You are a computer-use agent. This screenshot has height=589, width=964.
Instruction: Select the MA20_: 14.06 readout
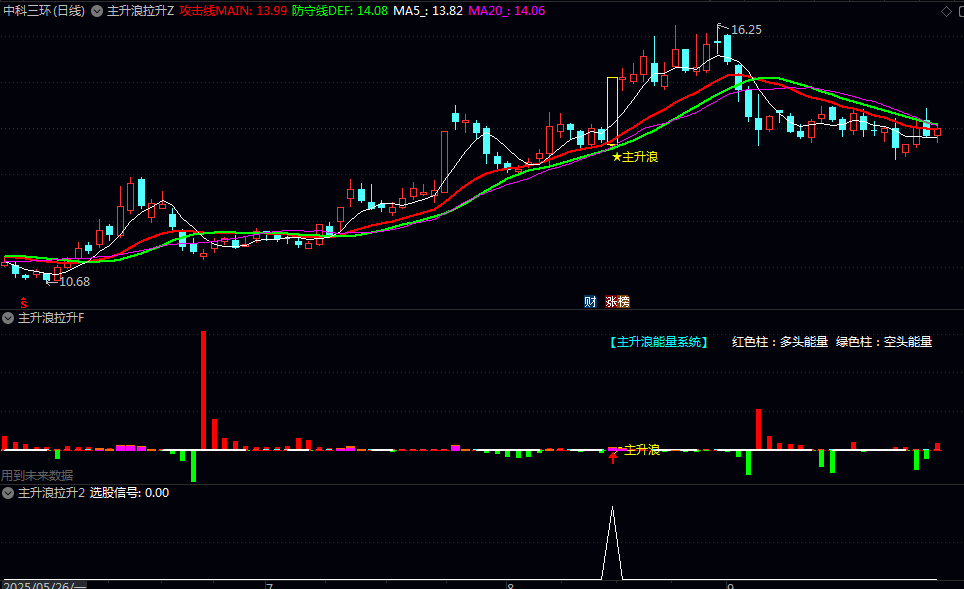[507, 10]
